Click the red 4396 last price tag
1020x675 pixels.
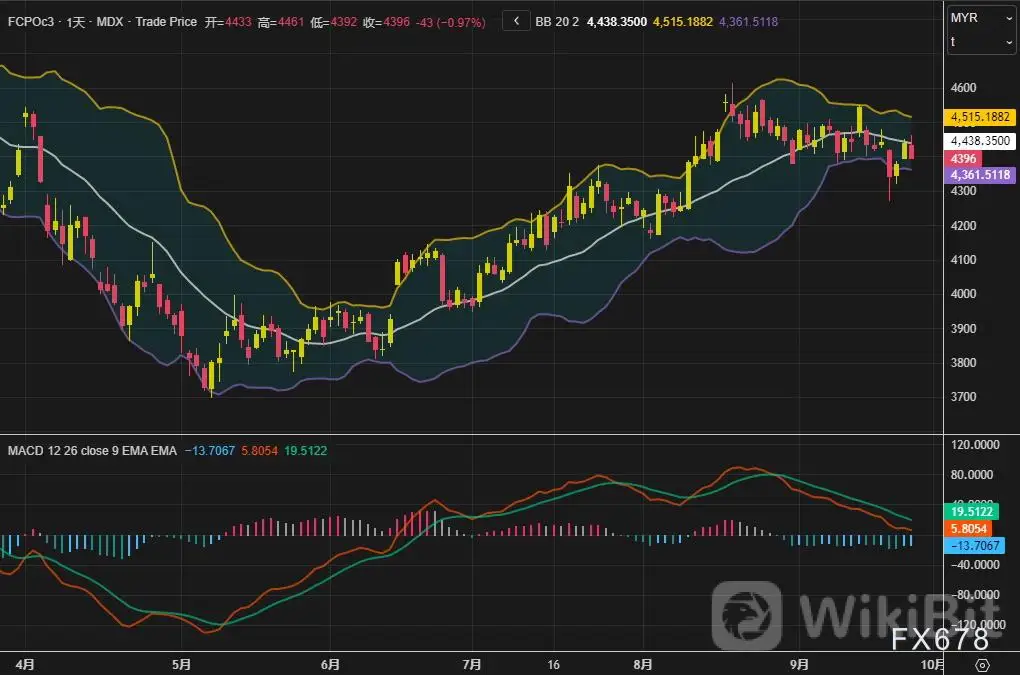963,159
